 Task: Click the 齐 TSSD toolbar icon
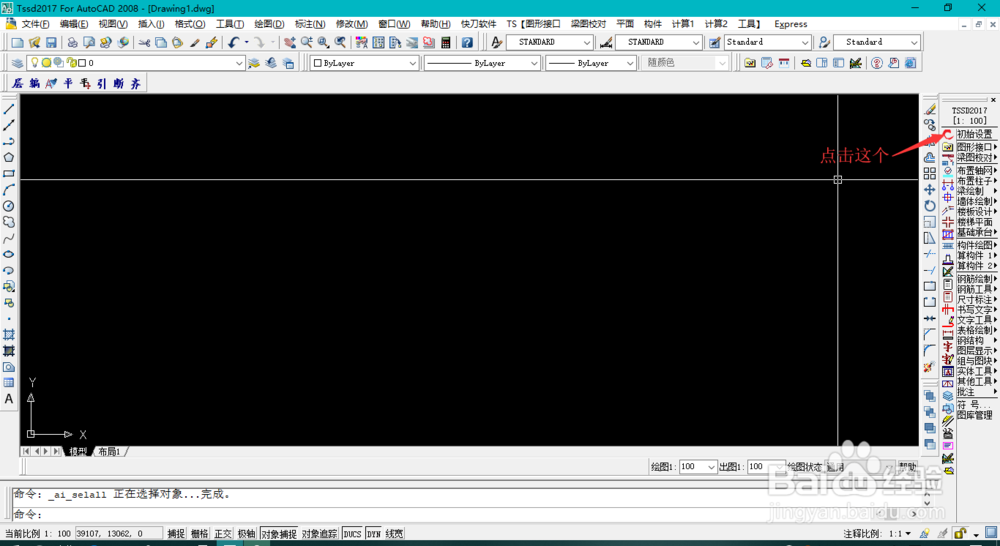coord(135,84)
